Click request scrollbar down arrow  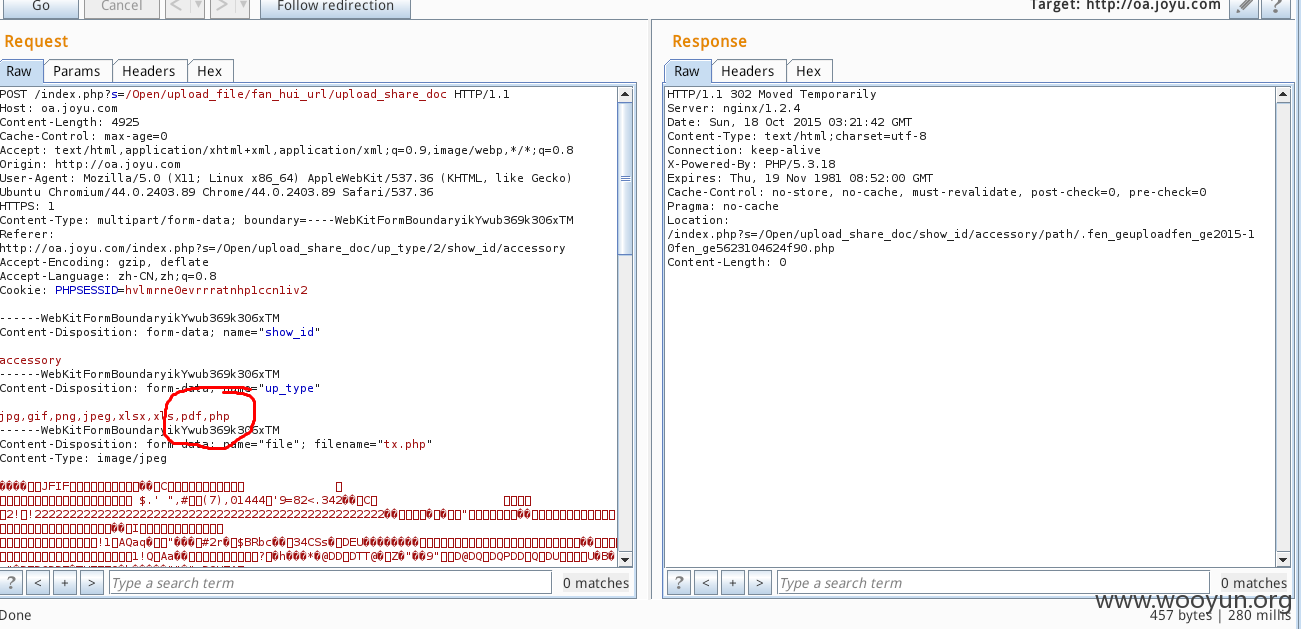pos(625,558)
